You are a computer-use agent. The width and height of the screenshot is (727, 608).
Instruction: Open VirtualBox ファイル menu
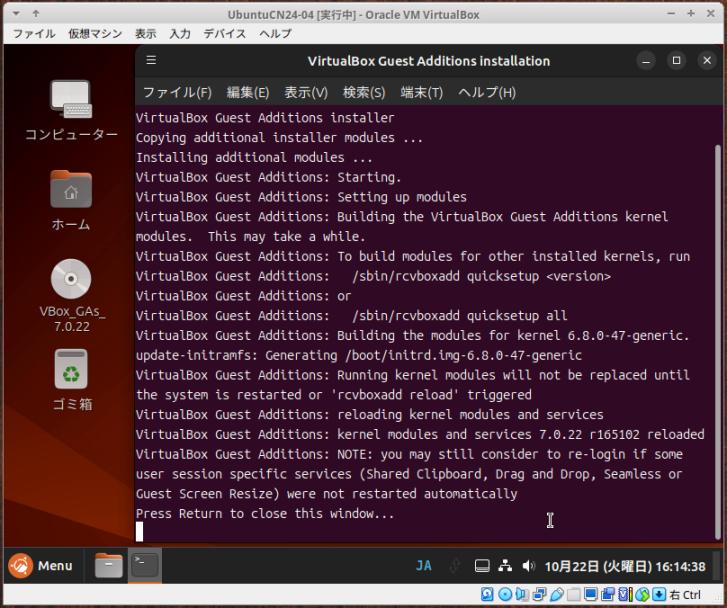tap(34, 33)
